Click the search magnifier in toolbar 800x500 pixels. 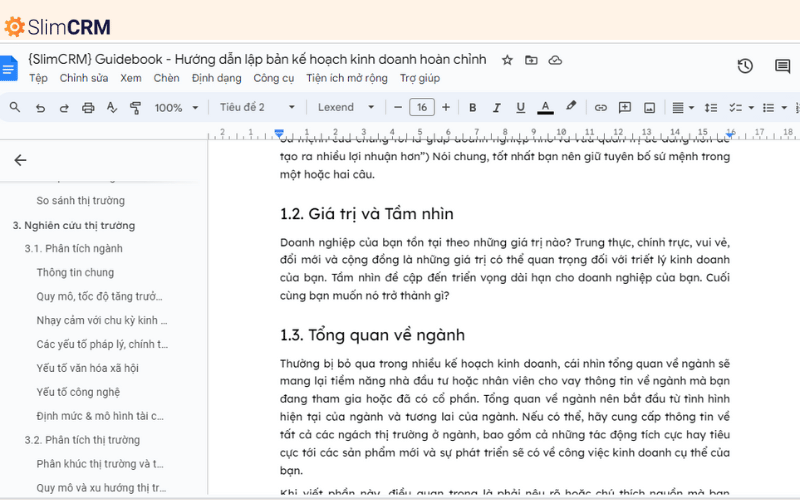[x=15, y=107]
